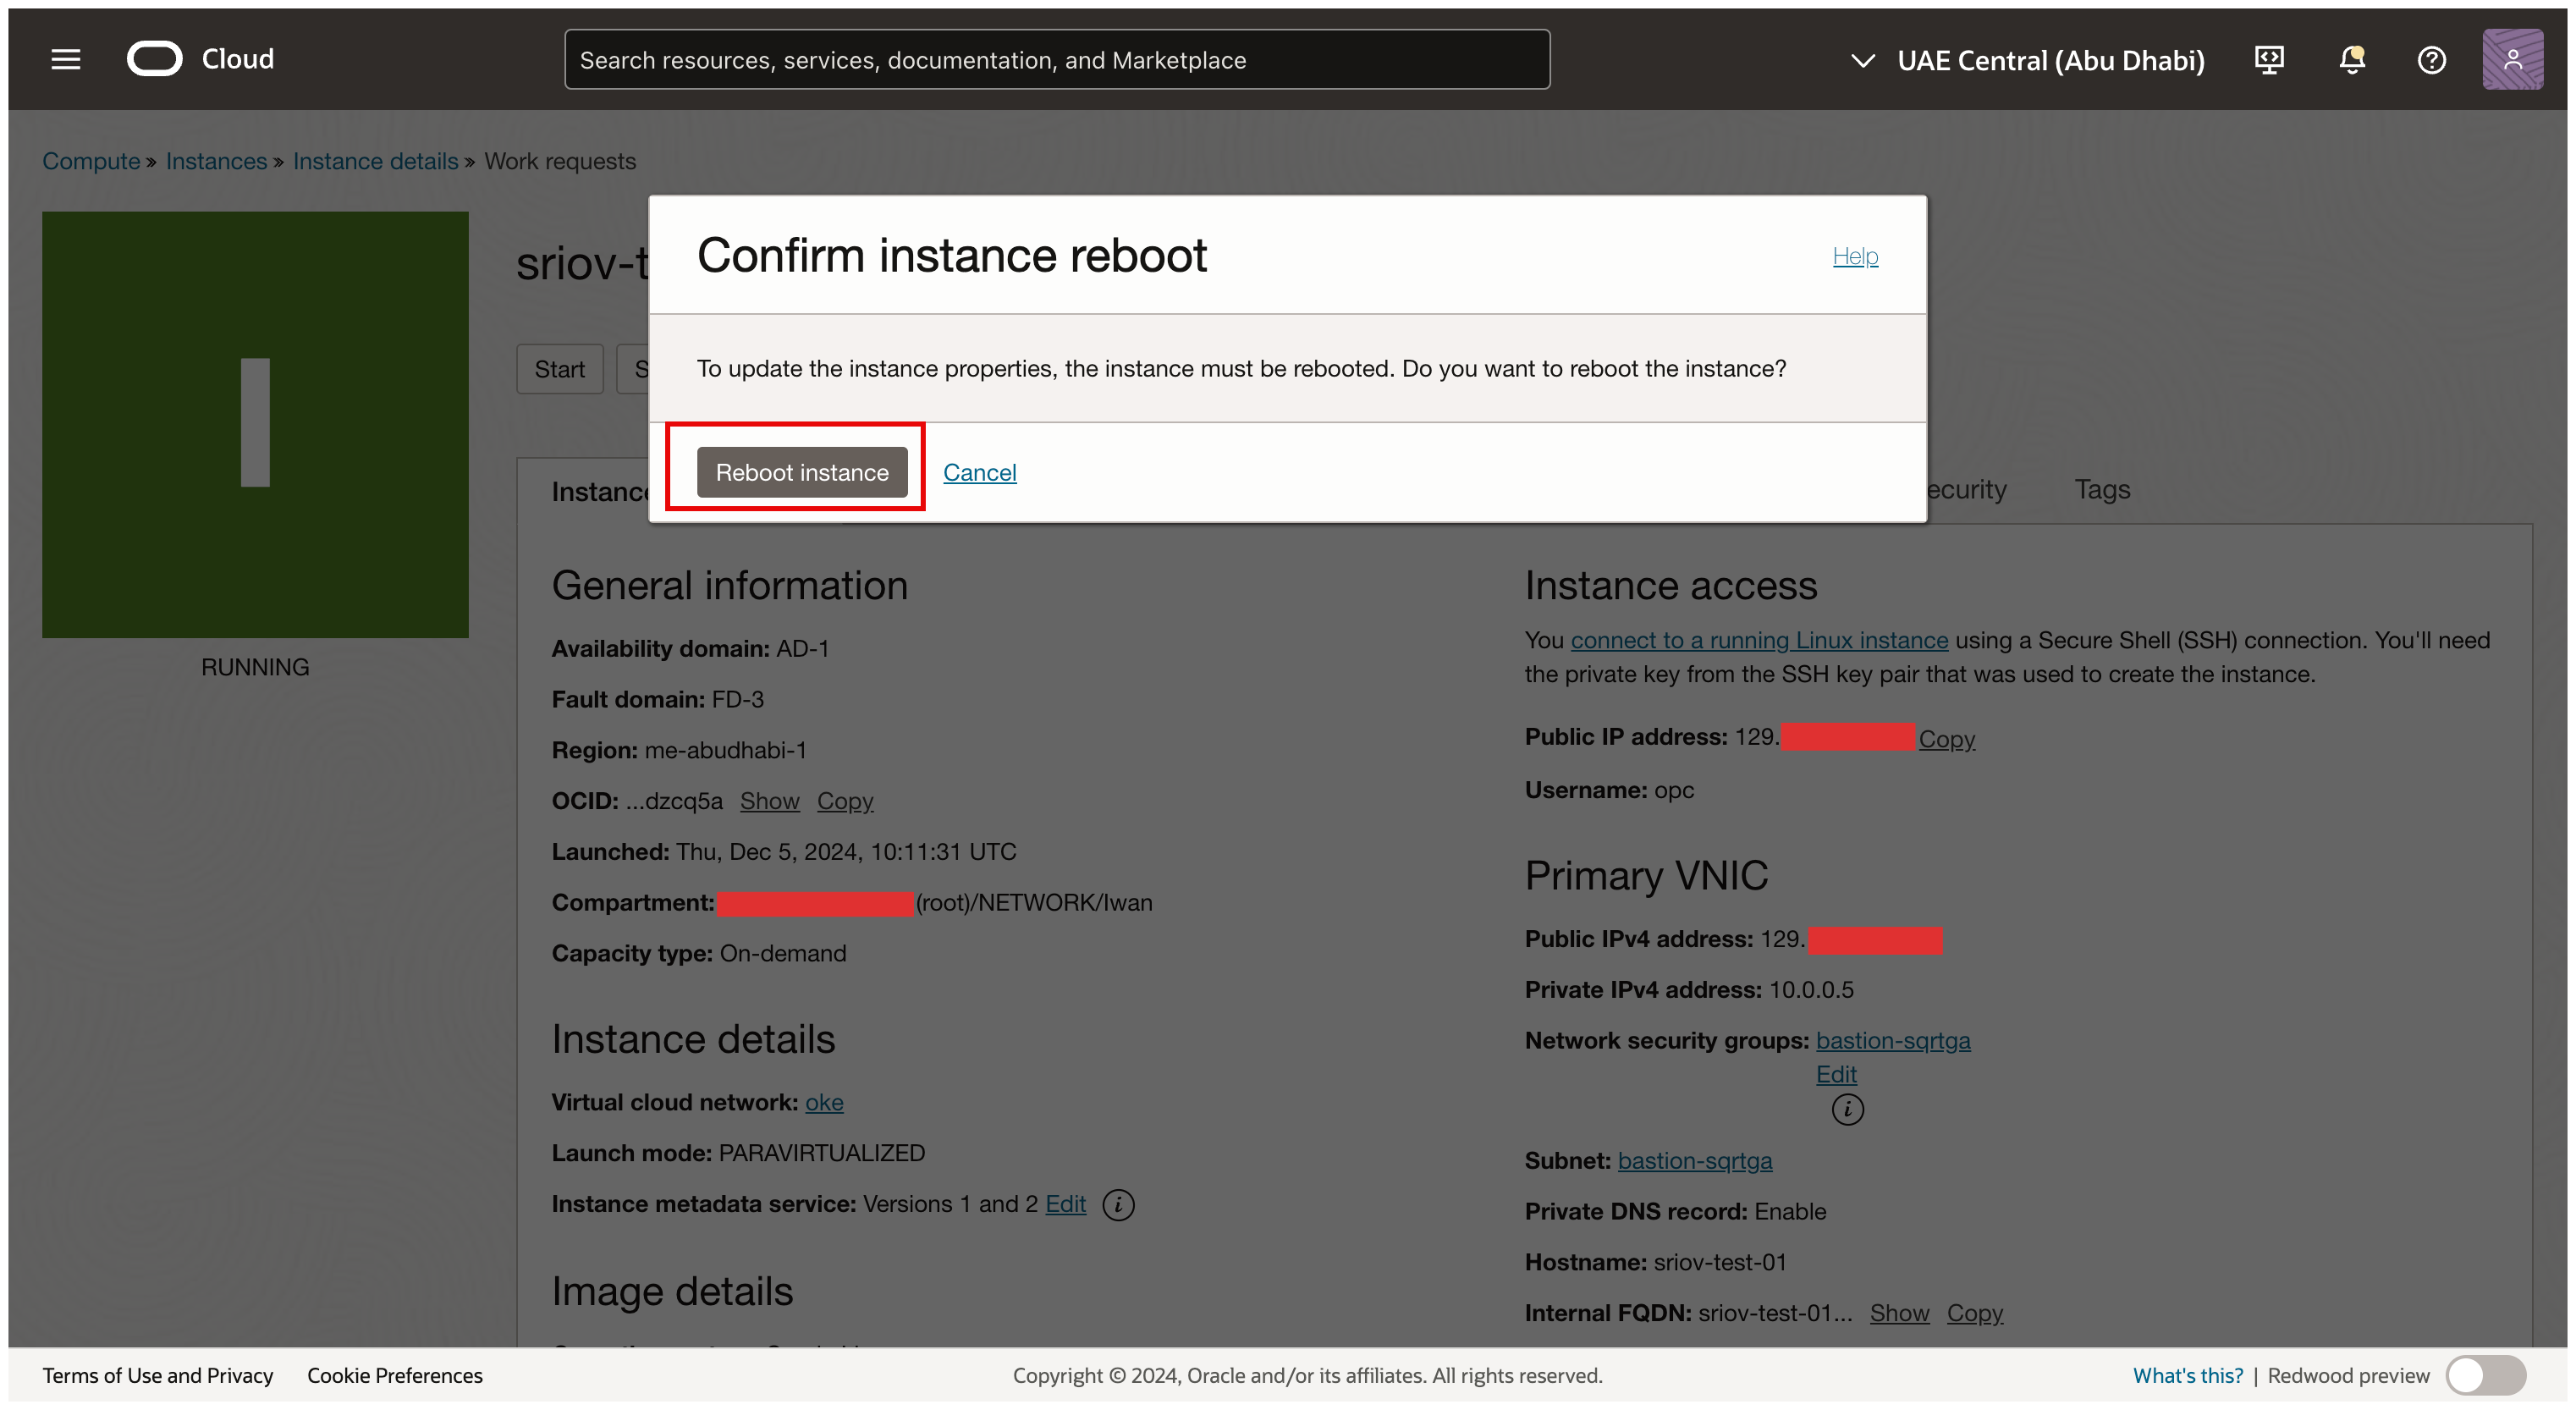Image resolution: width=2576 pixels, height=1410 pixels.
Task: Click the green running instance status tile
Action: click(x=255, y=424)
